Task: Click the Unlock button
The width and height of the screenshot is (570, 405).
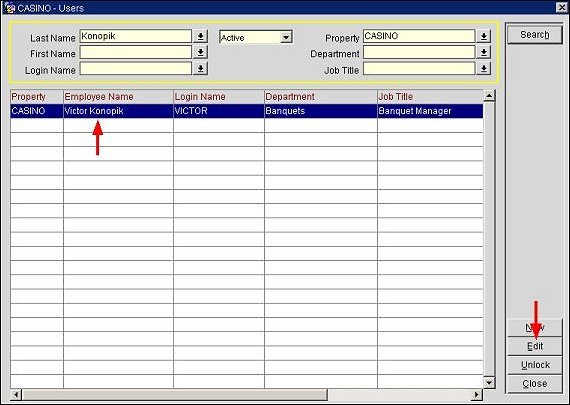Action: coord(534,365)
